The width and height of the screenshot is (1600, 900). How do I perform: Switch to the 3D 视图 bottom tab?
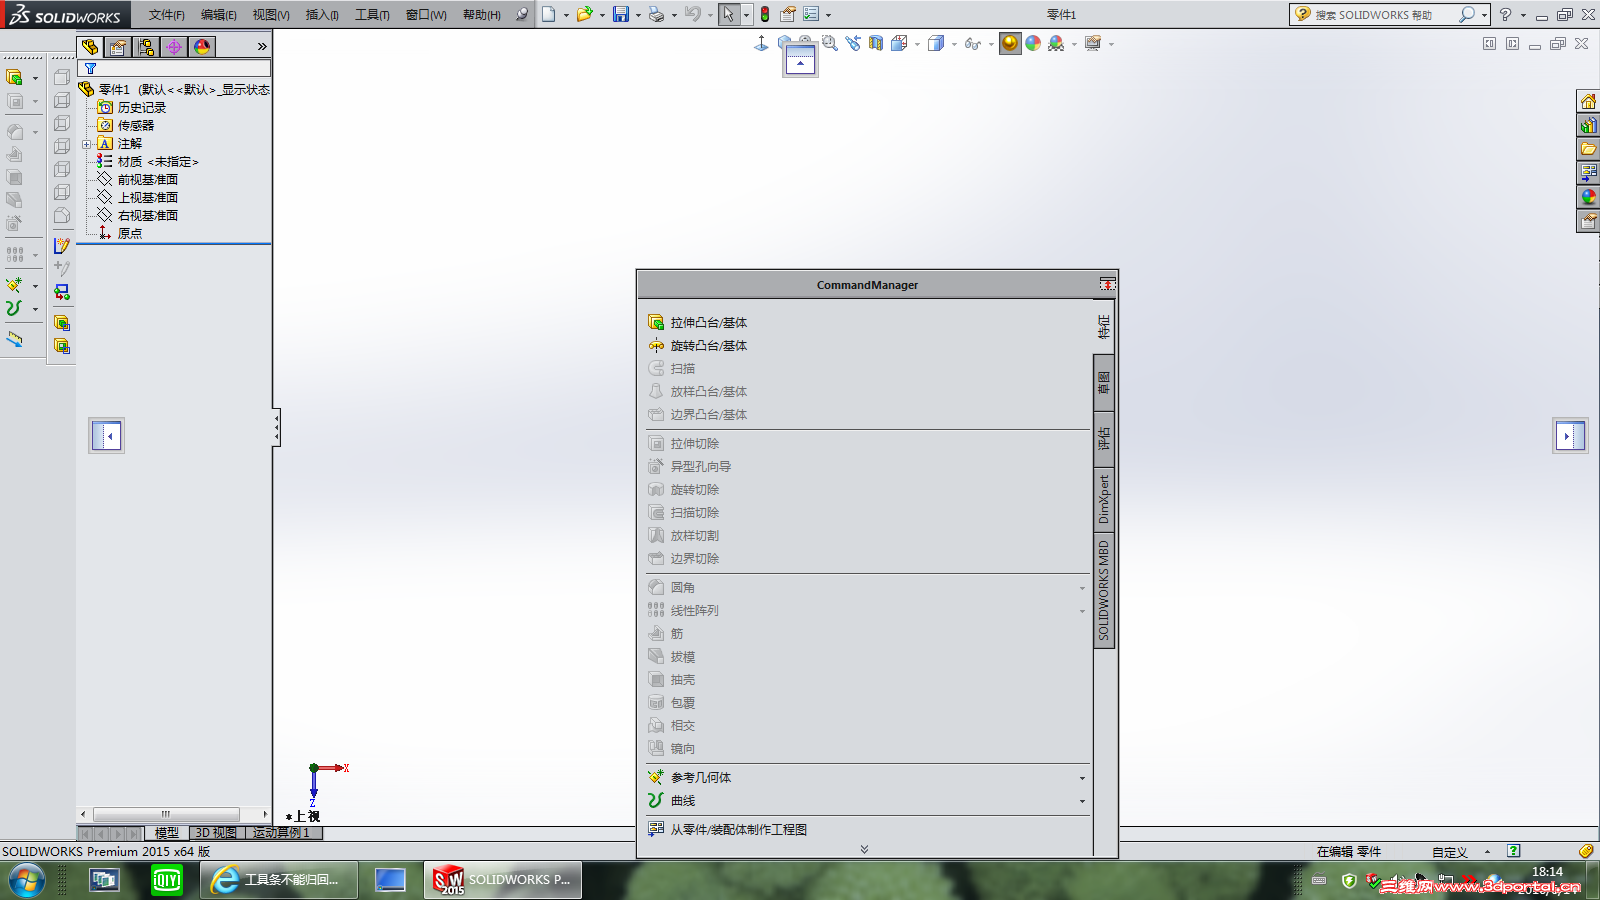pyautogui.click(x=216, y=833)
